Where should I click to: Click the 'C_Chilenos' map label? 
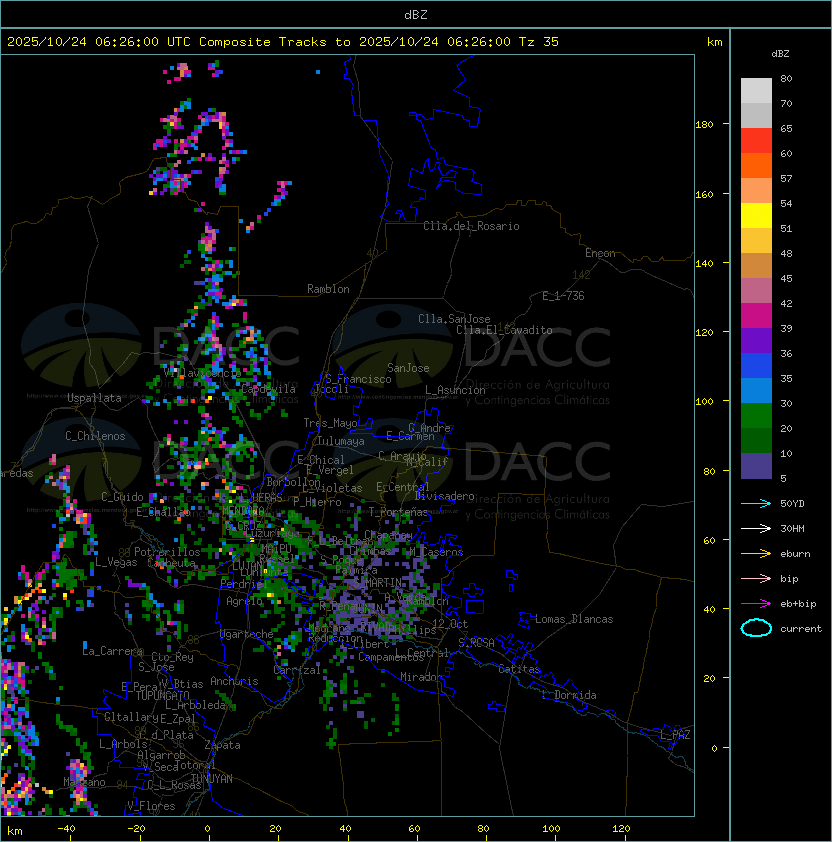click(x=95, y=436)
